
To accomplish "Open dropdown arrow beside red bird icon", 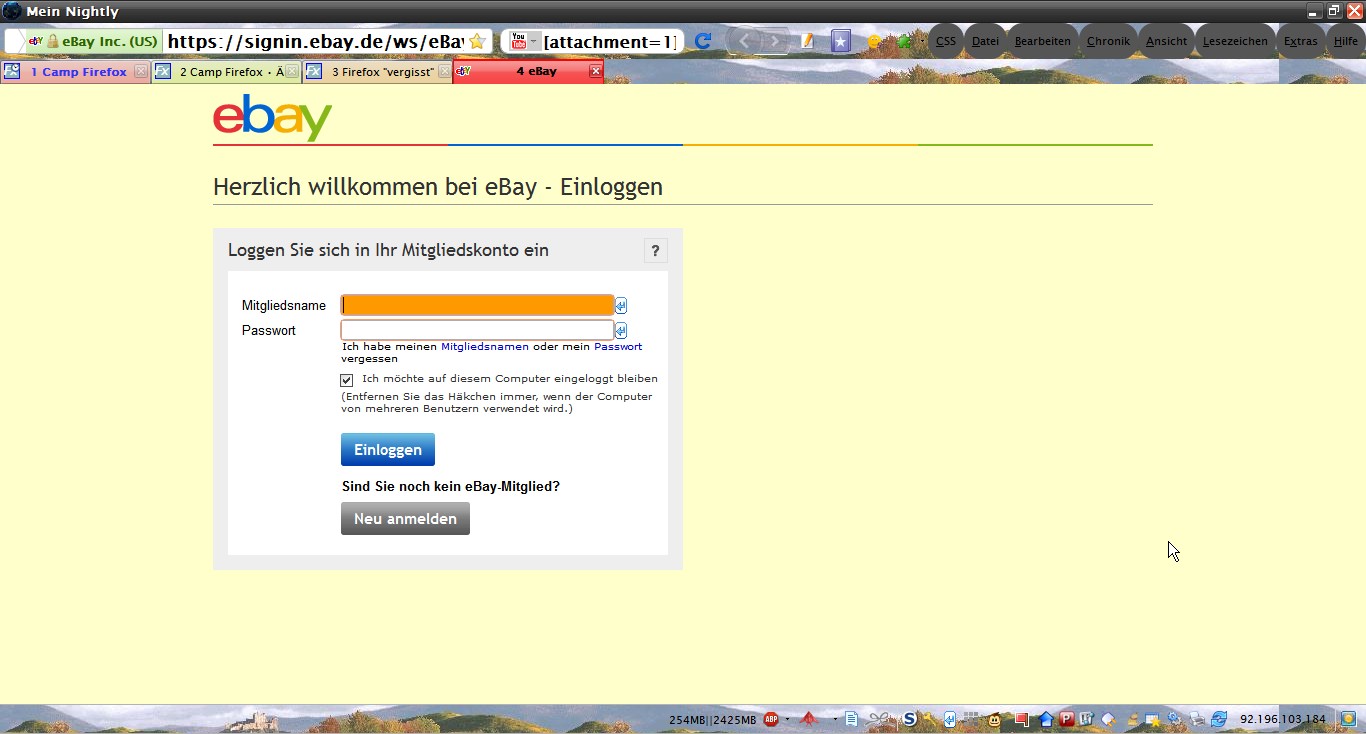I will click(835, 719).
